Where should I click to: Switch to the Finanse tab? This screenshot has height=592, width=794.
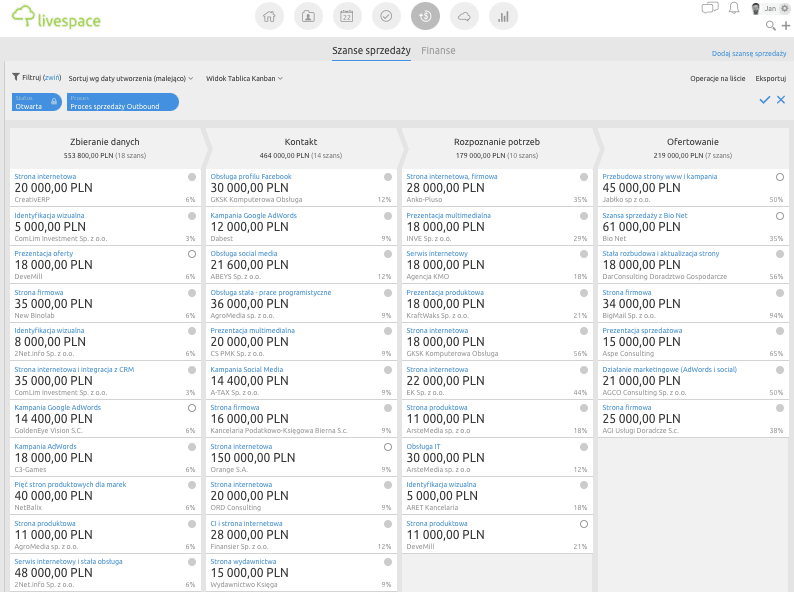pyautogui.click(x=438, y=51)
